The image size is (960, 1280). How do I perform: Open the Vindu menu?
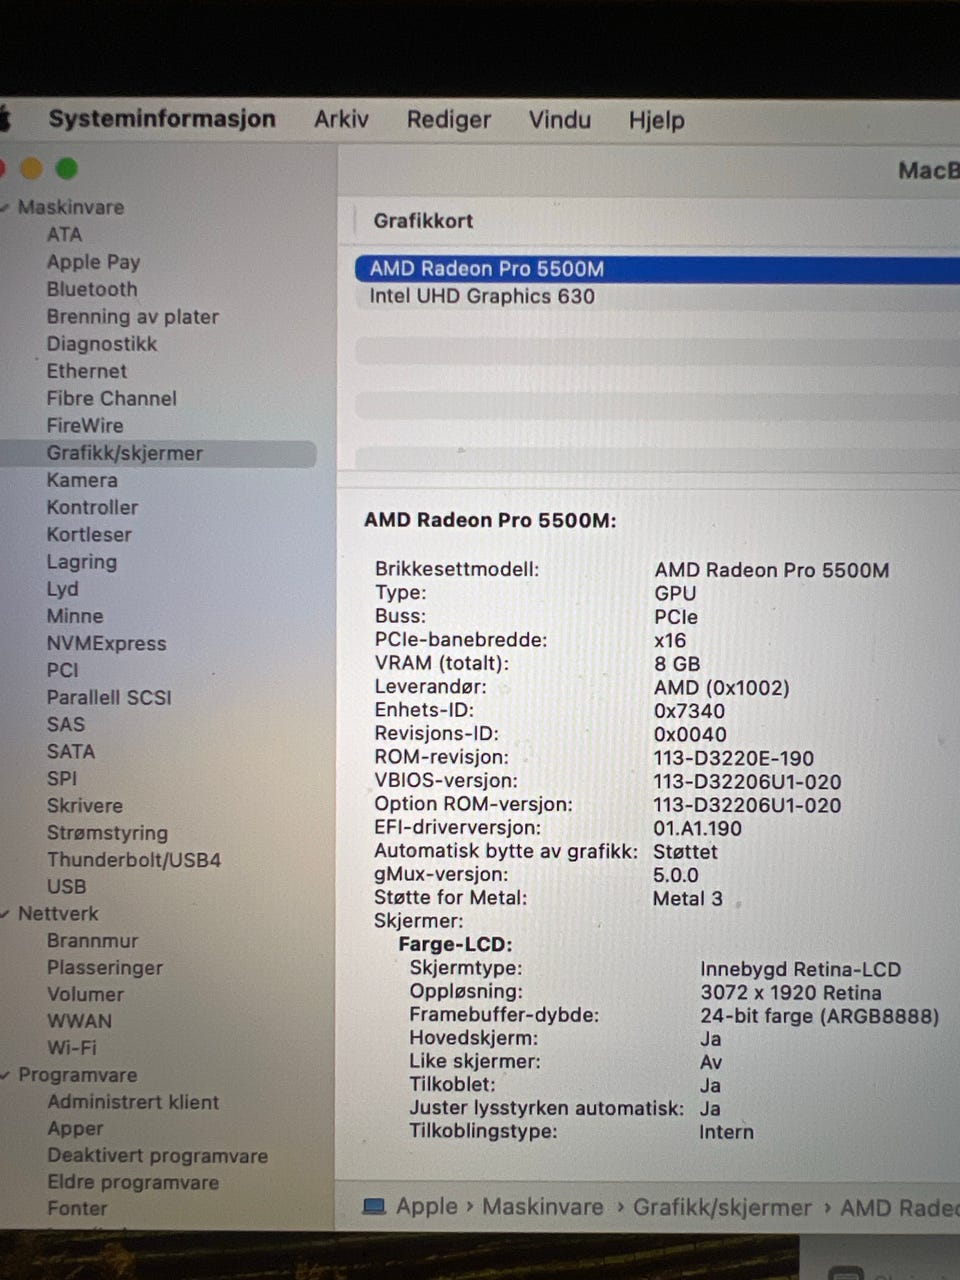(x=559, y=120)
